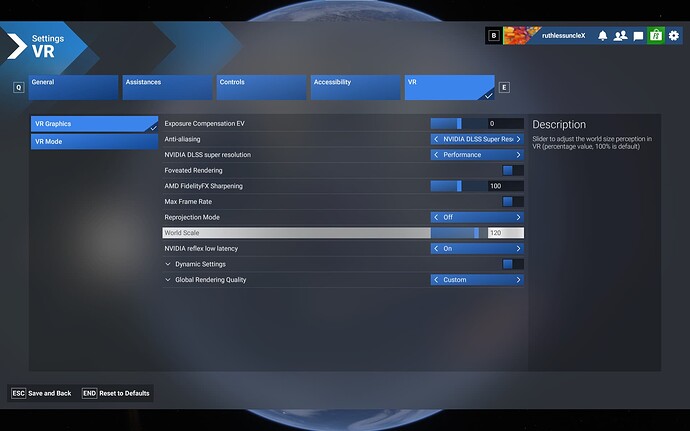Switch to the Accessibility tab
Screen dimensions: 690x431
click(355, 87)
